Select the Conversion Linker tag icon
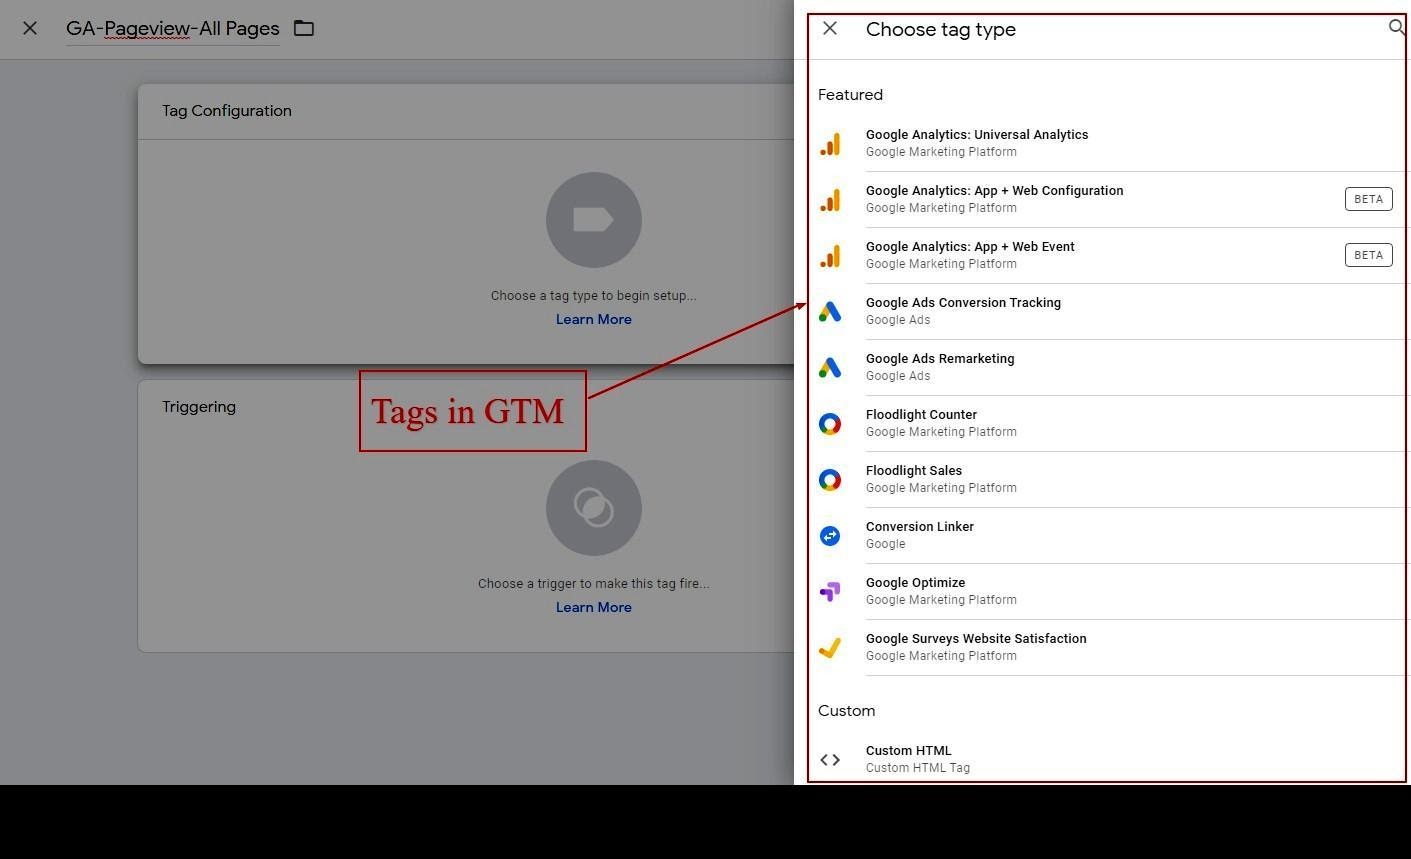 click(830, 535)
